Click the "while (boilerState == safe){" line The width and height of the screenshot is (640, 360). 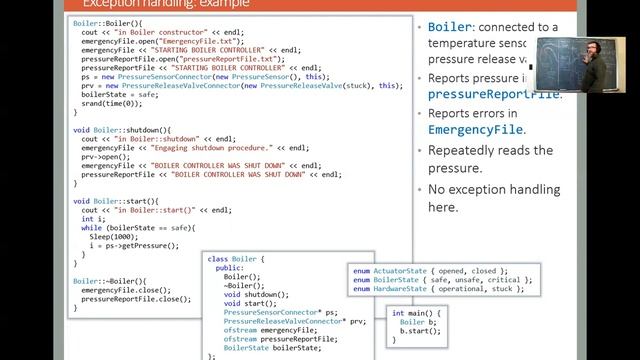[138, 228]
